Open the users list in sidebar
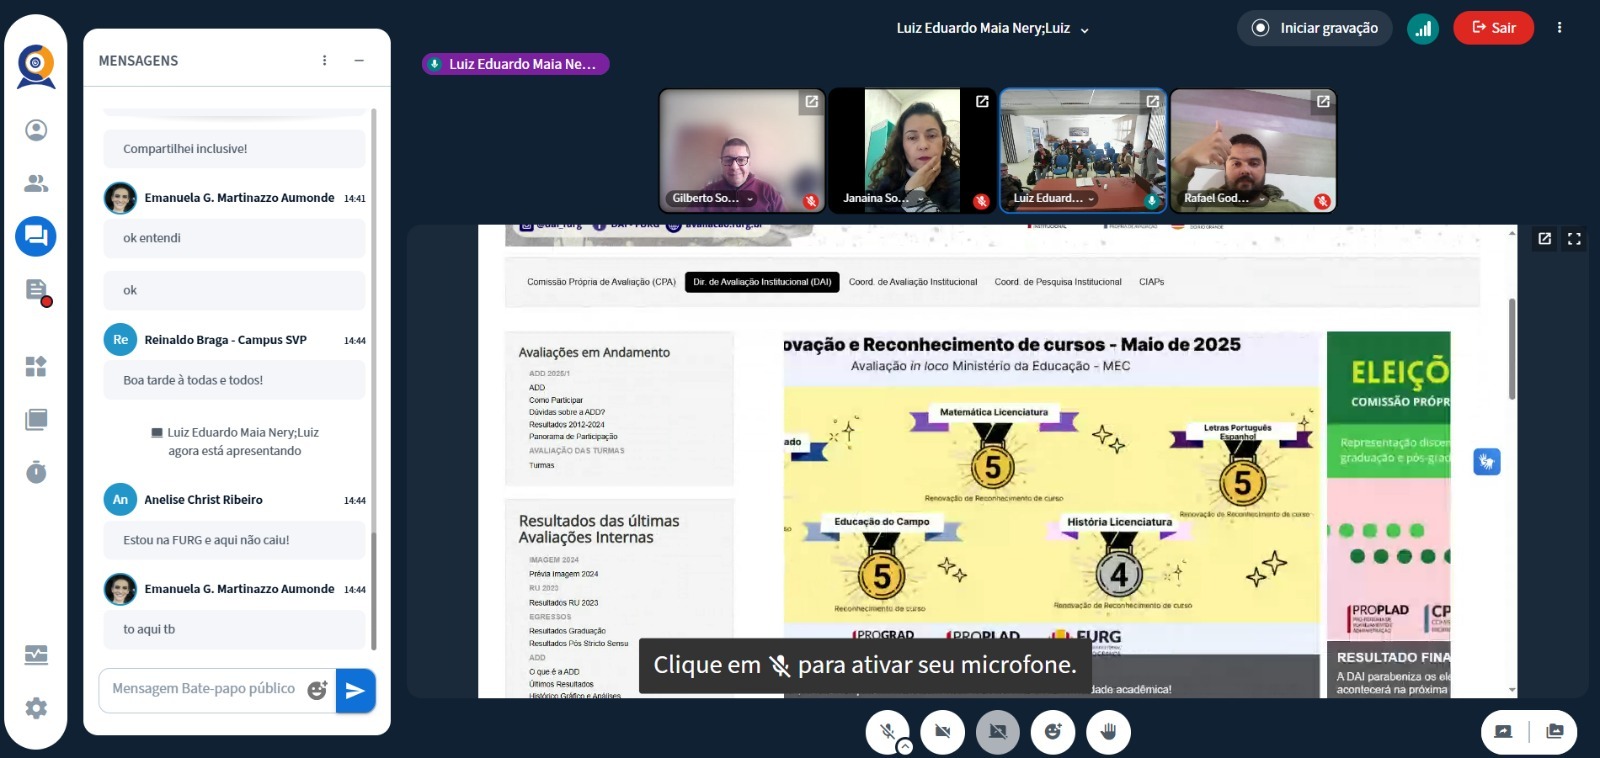The image size is (1600, 758). pyautogui.click(x=36, y=183)
